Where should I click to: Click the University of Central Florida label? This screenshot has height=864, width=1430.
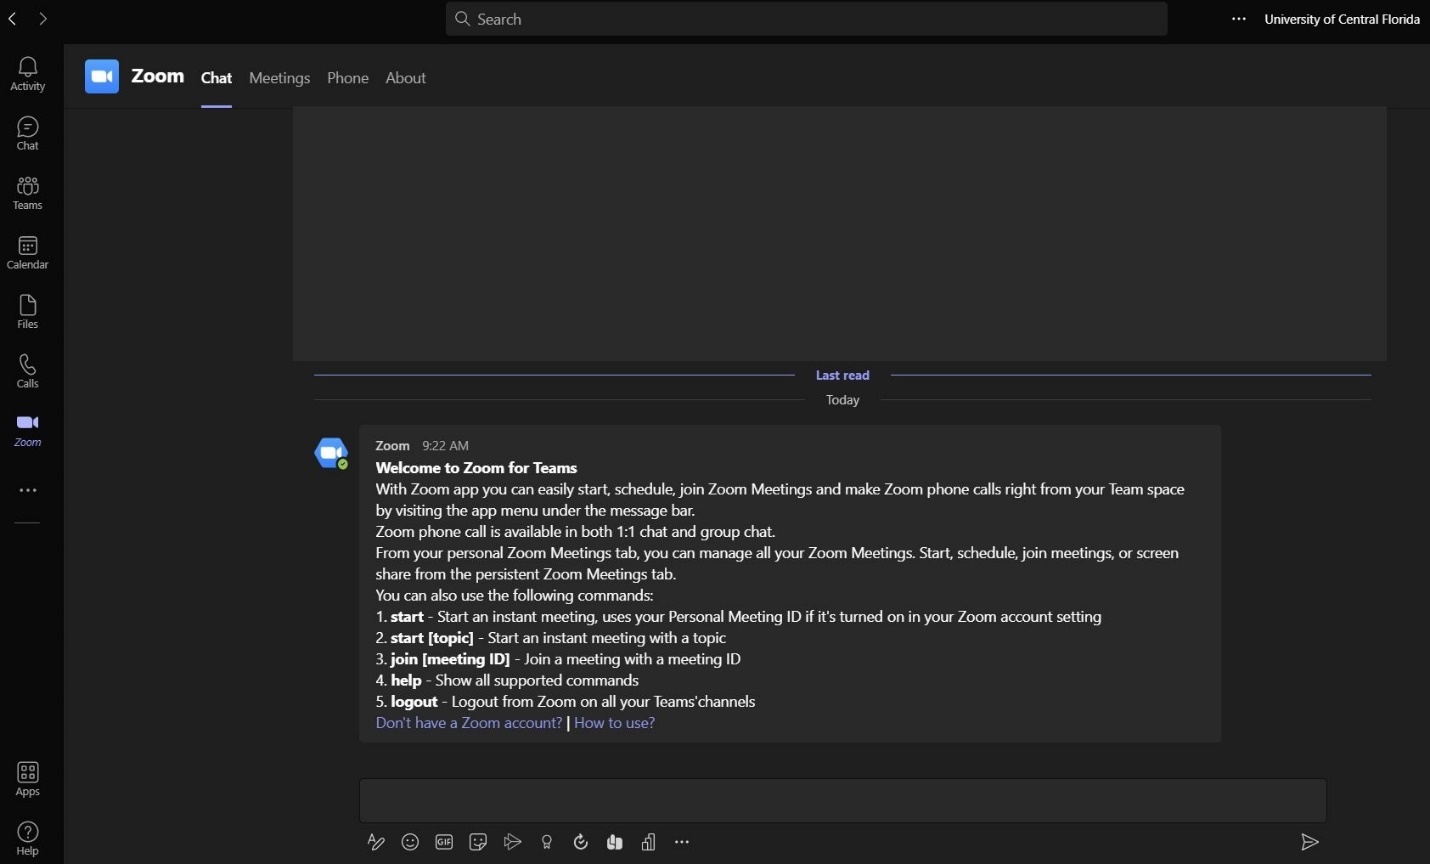pos(1342,19)
